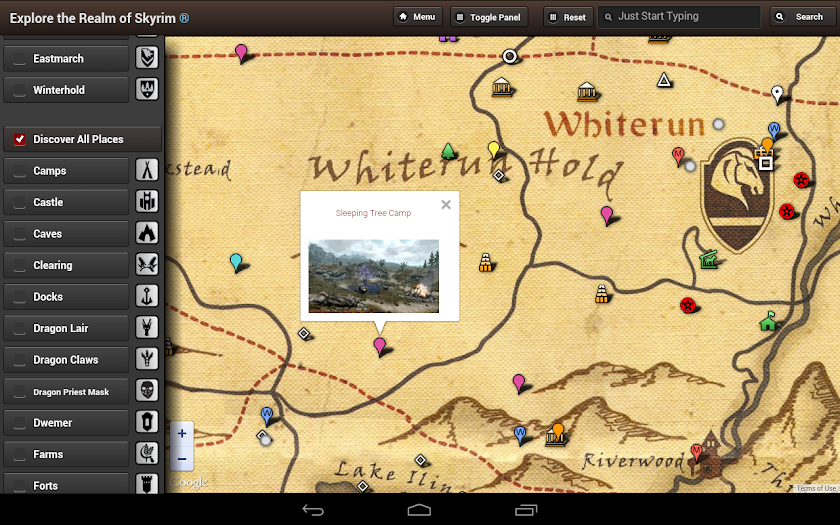This screenshot has height=525, width=840.
Task: Tick the Dragon Claws checkbox
Action: pyautogui.click(x=19, y=360)
